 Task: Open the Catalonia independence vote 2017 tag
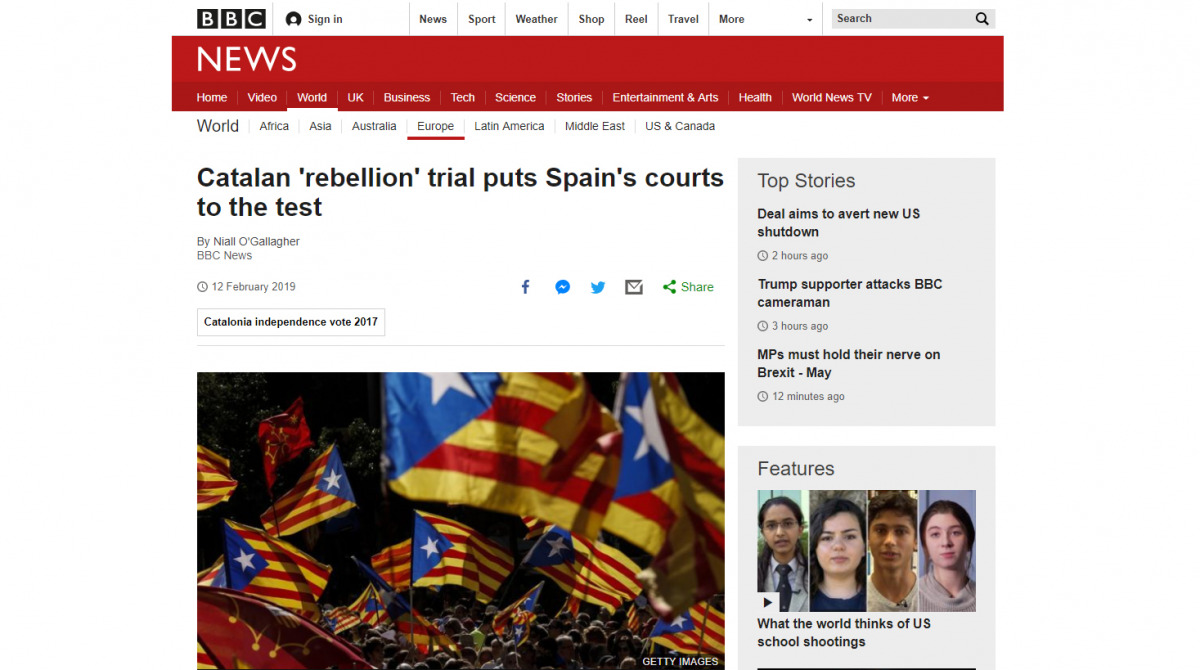coord(291,322)
